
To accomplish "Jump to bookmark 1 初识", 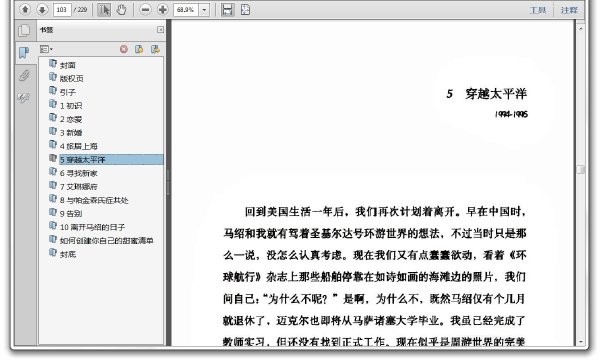I will click(71, 106).
